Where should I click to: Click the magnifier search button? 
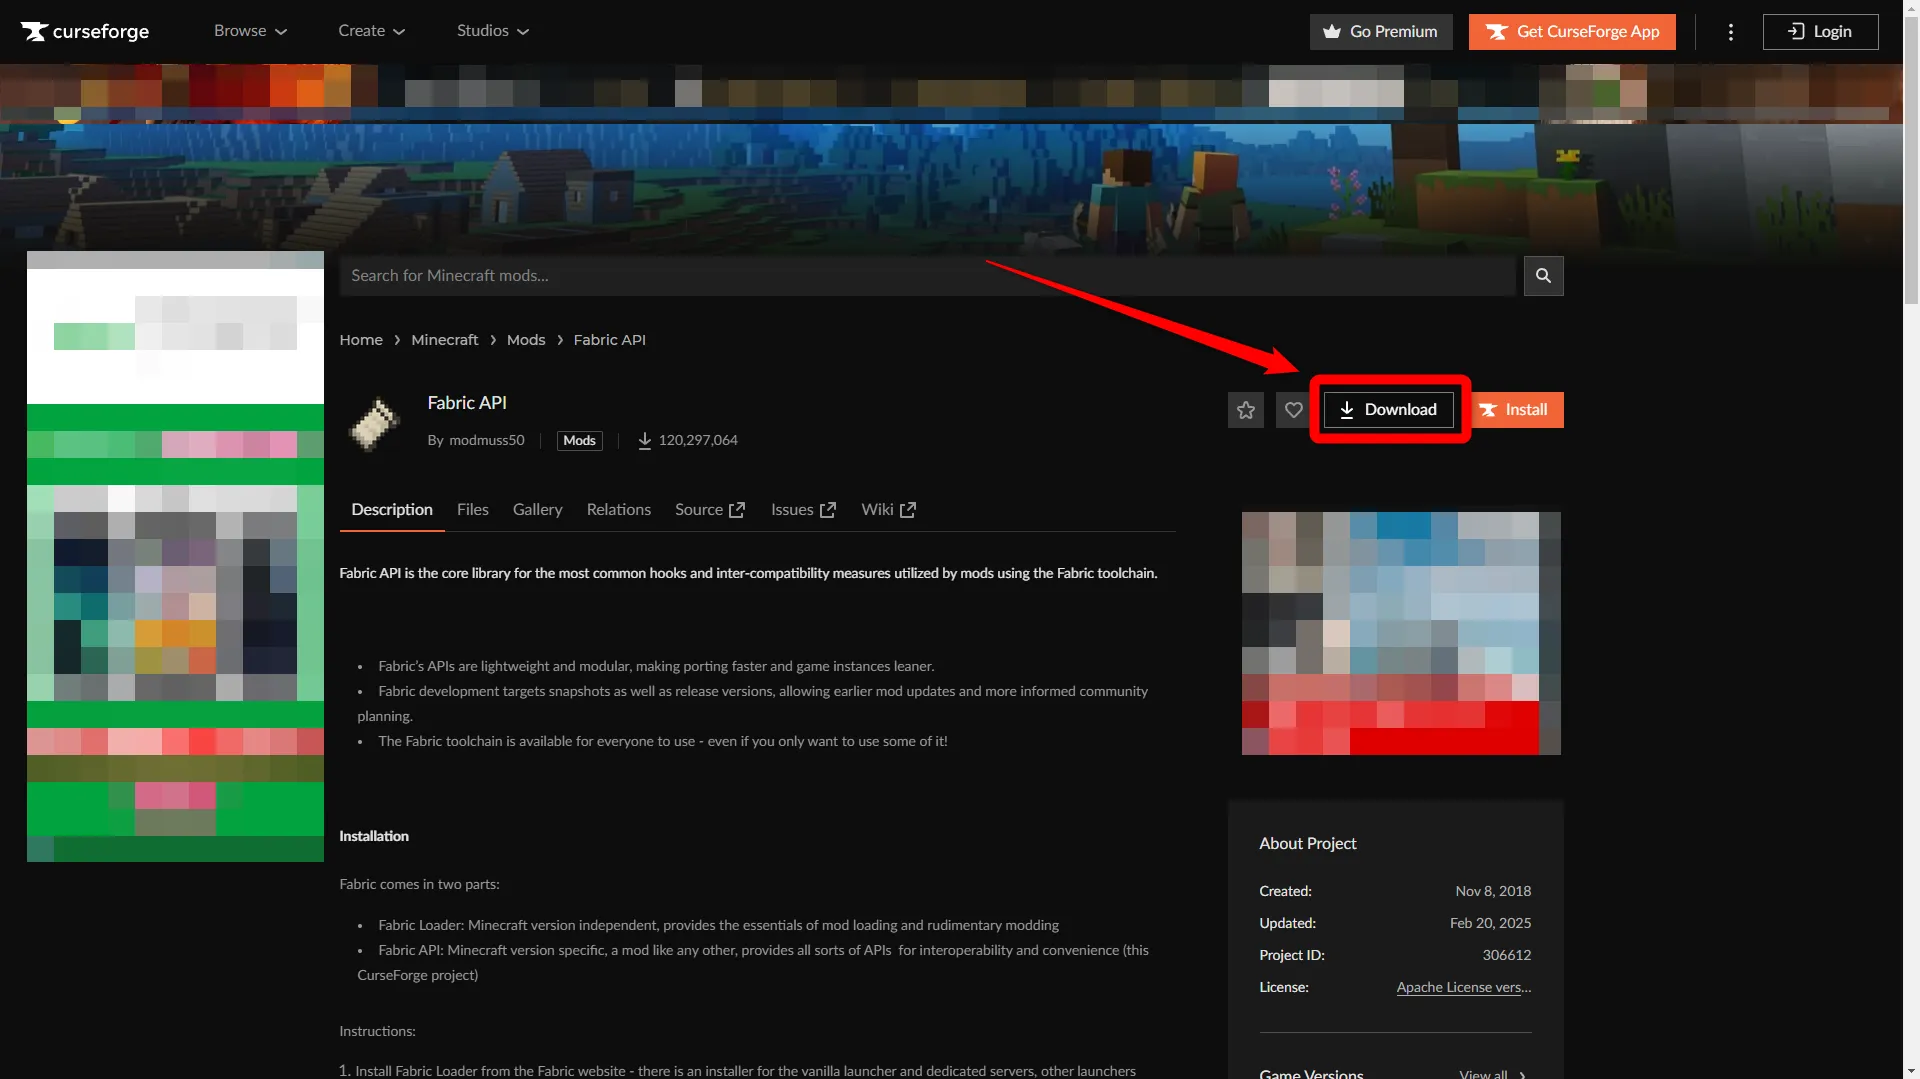tap(1543, 276)
